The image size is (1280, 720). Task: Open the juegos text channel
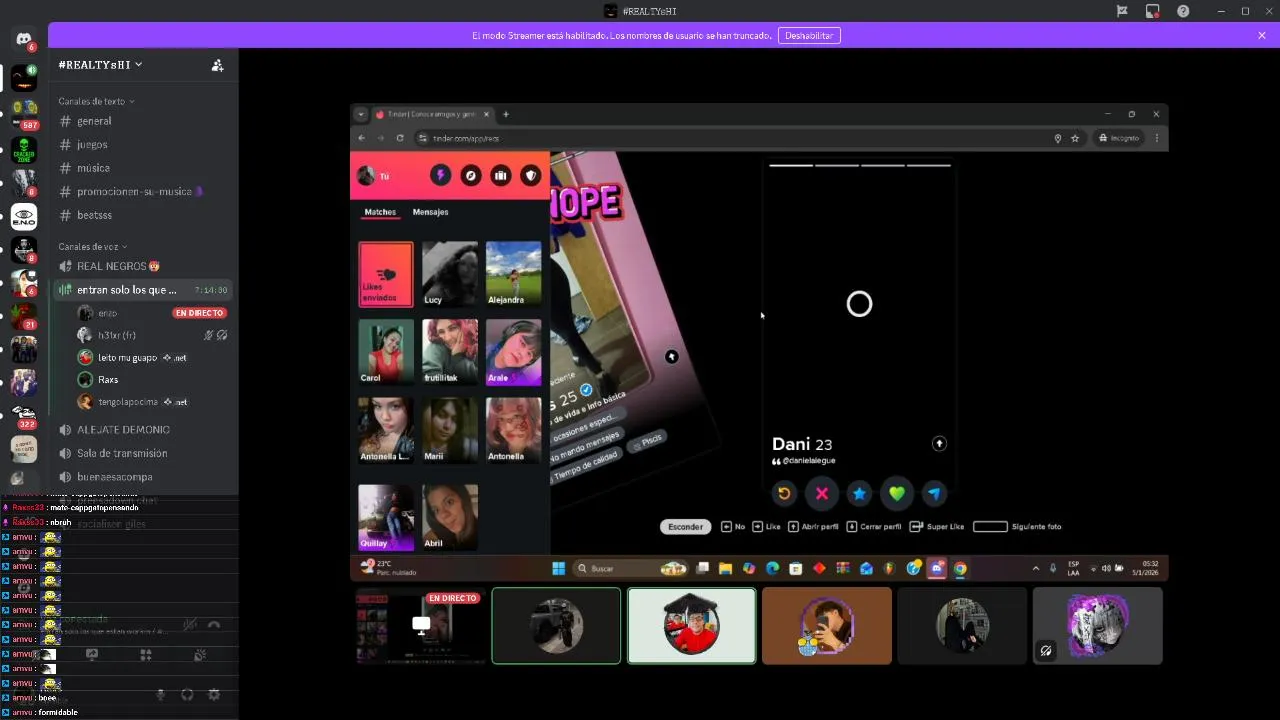tap(144, 144)
